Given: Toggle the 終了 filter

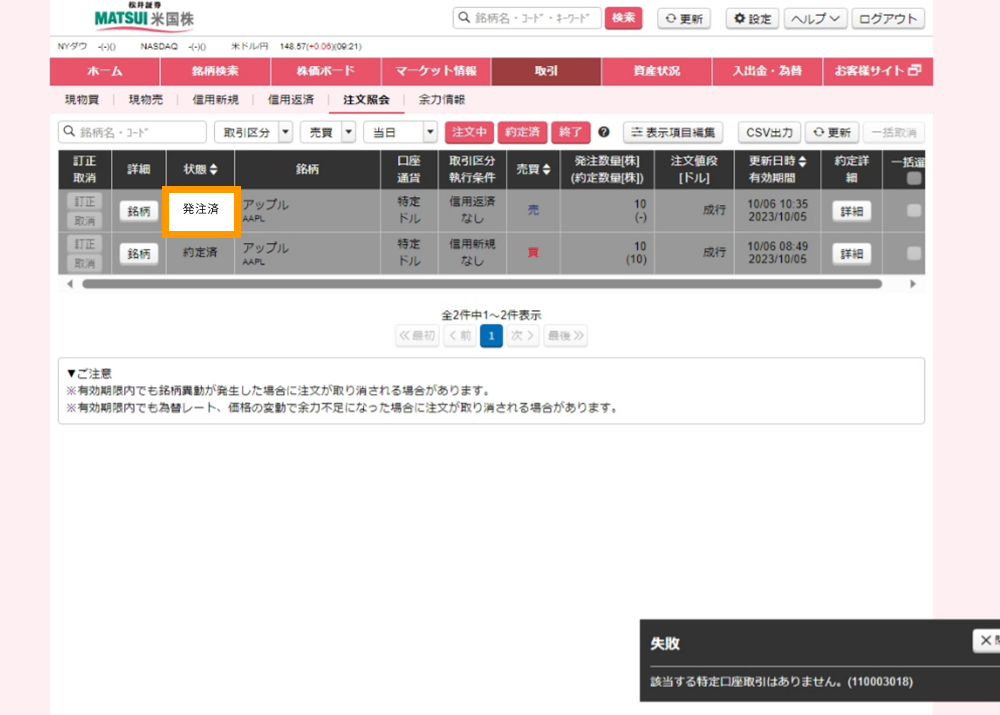Looking at the screenshot, I should tap(570, 132).
